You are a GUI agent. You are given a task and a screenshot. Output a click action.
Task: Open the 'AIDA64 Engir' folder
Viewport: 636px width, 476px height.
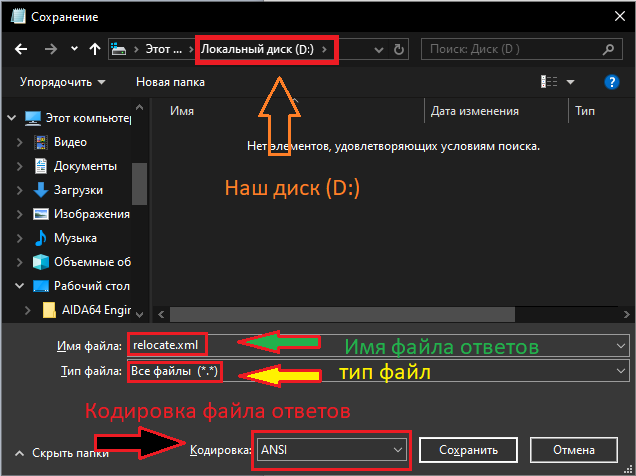coord(97,310)
